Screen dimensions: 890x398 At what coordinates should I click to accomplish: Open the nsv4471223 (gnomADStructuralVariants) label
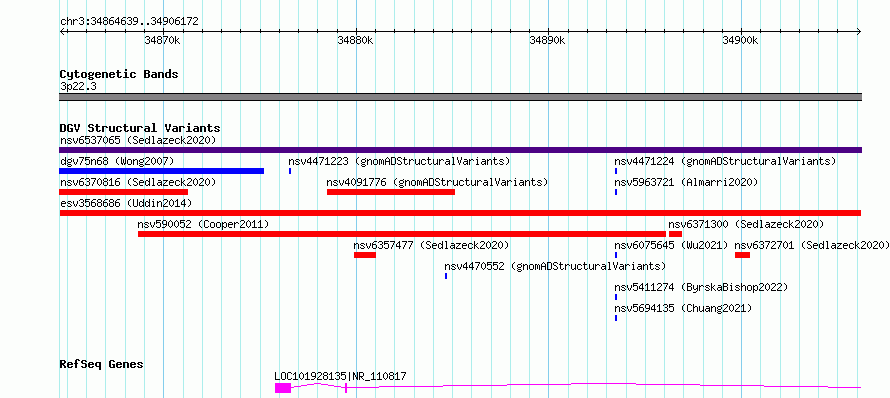[x=400, y=161]
